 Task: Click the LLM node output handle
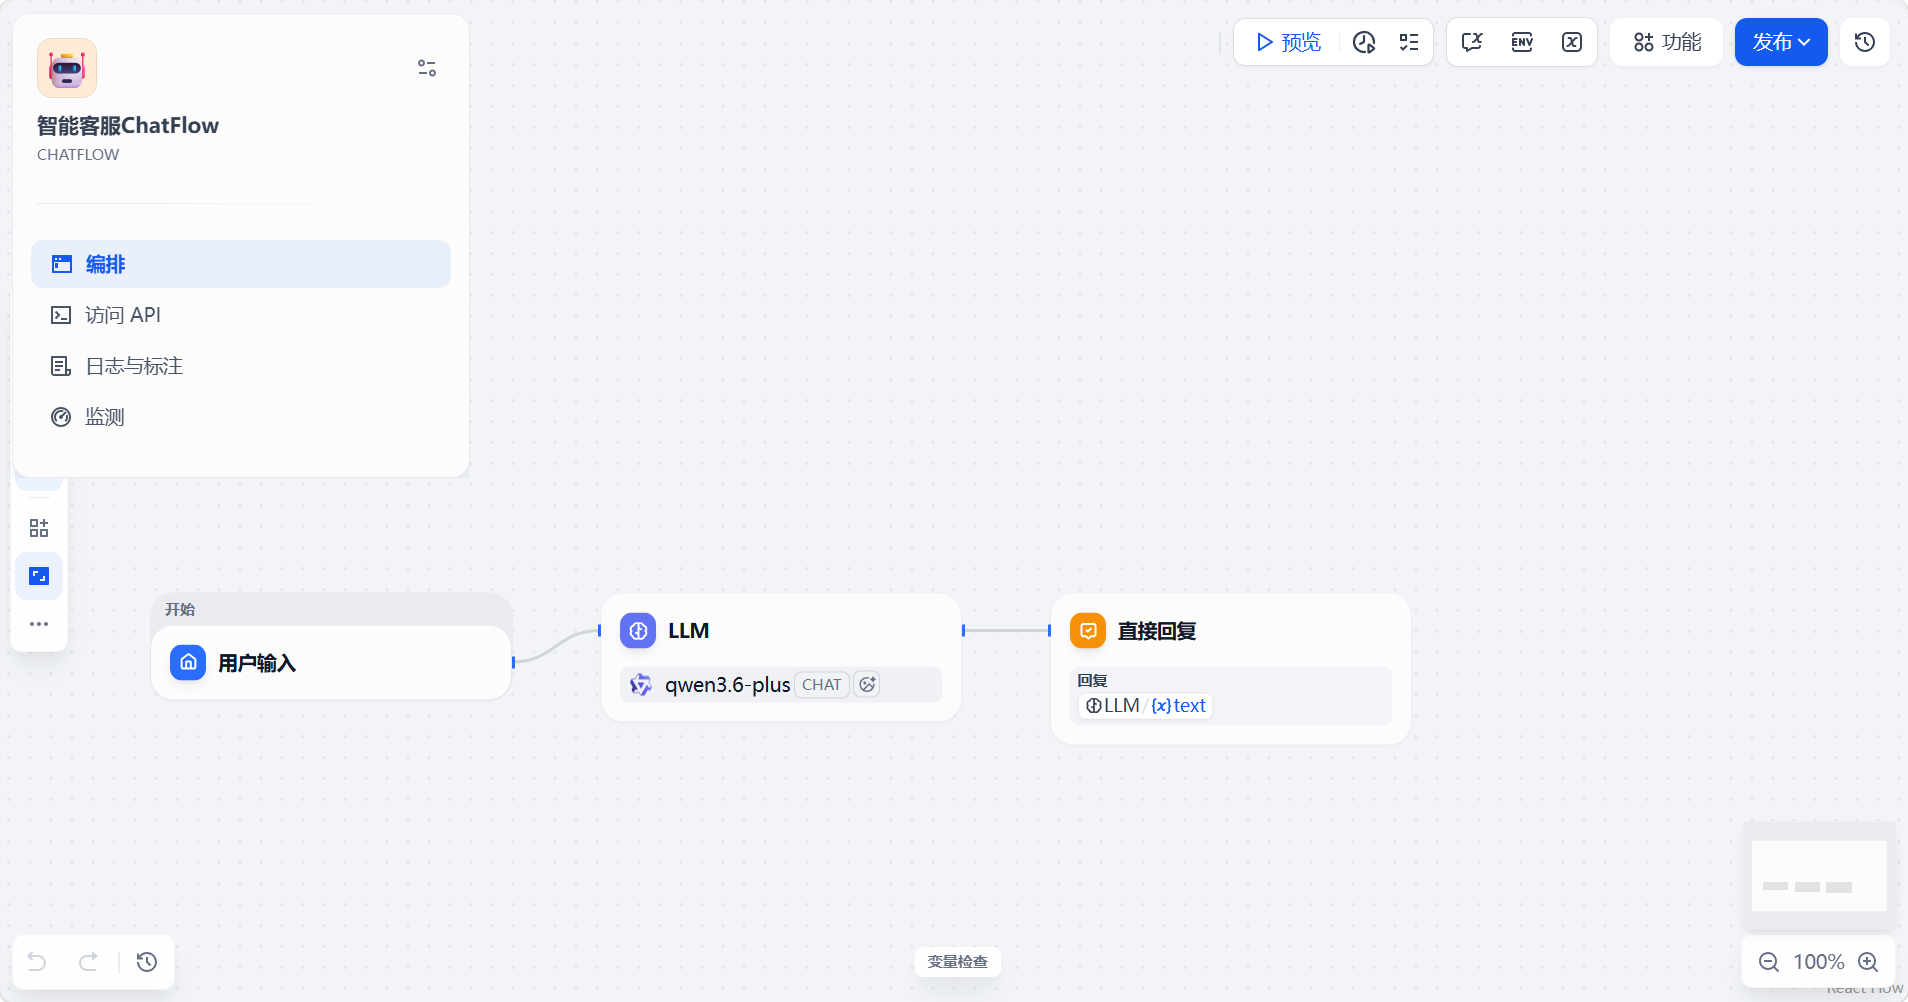click(x=963, y=630)
